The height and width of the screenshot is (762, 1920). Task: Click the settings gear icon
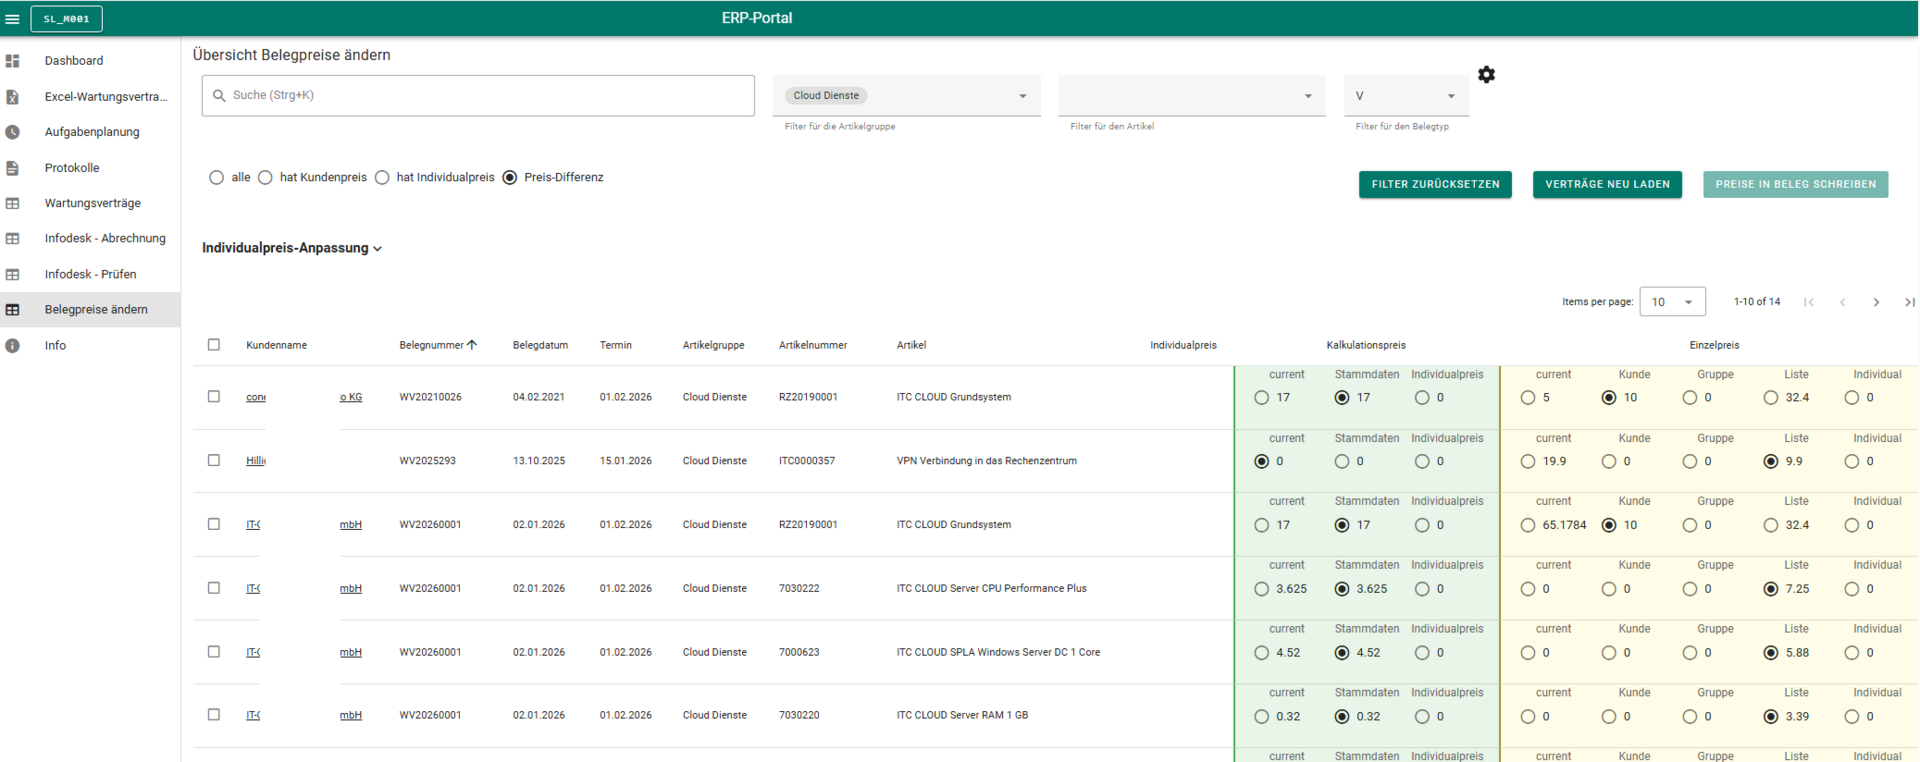click(x=1486, y=75)
